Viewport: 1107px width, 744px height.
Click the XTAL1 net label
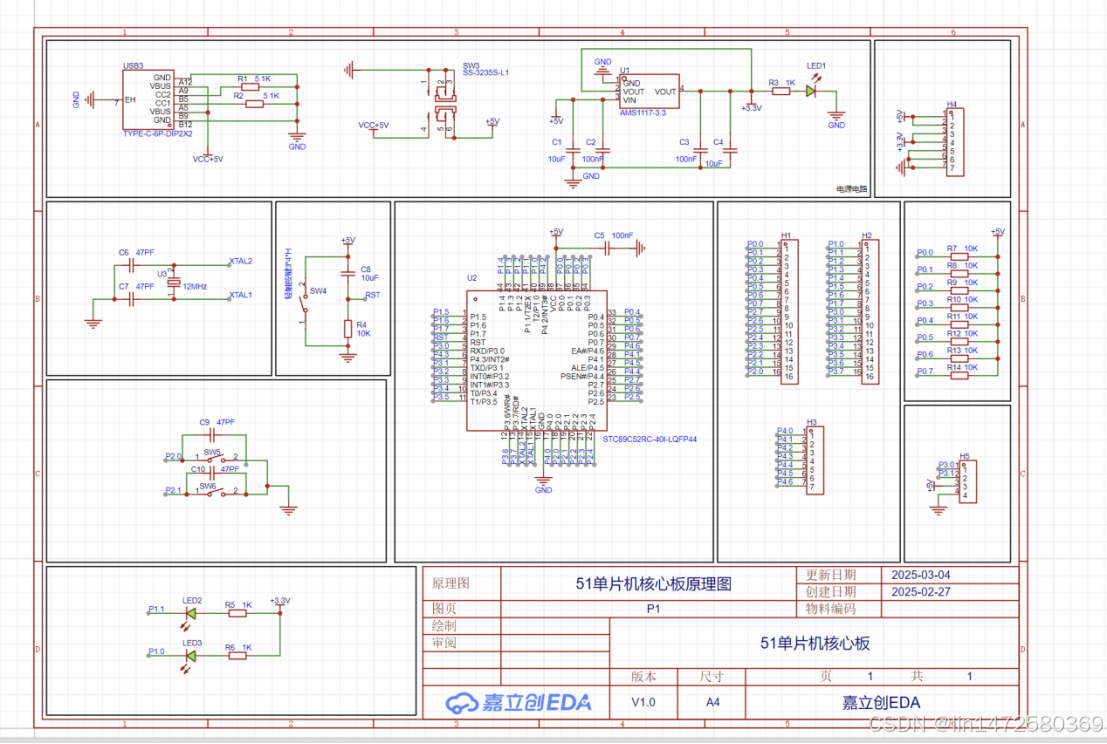[x=241, y=295]
